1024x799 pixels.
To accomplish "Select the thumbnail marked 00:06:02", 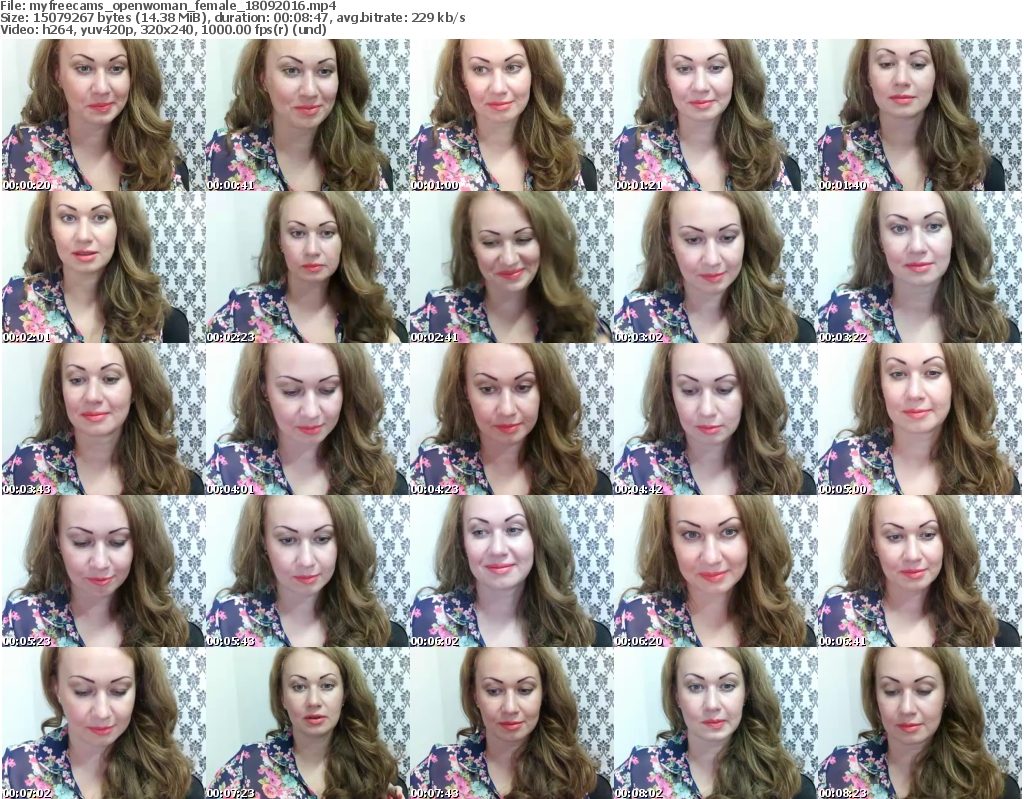I will pyautogui.click(x=511, y=571).
